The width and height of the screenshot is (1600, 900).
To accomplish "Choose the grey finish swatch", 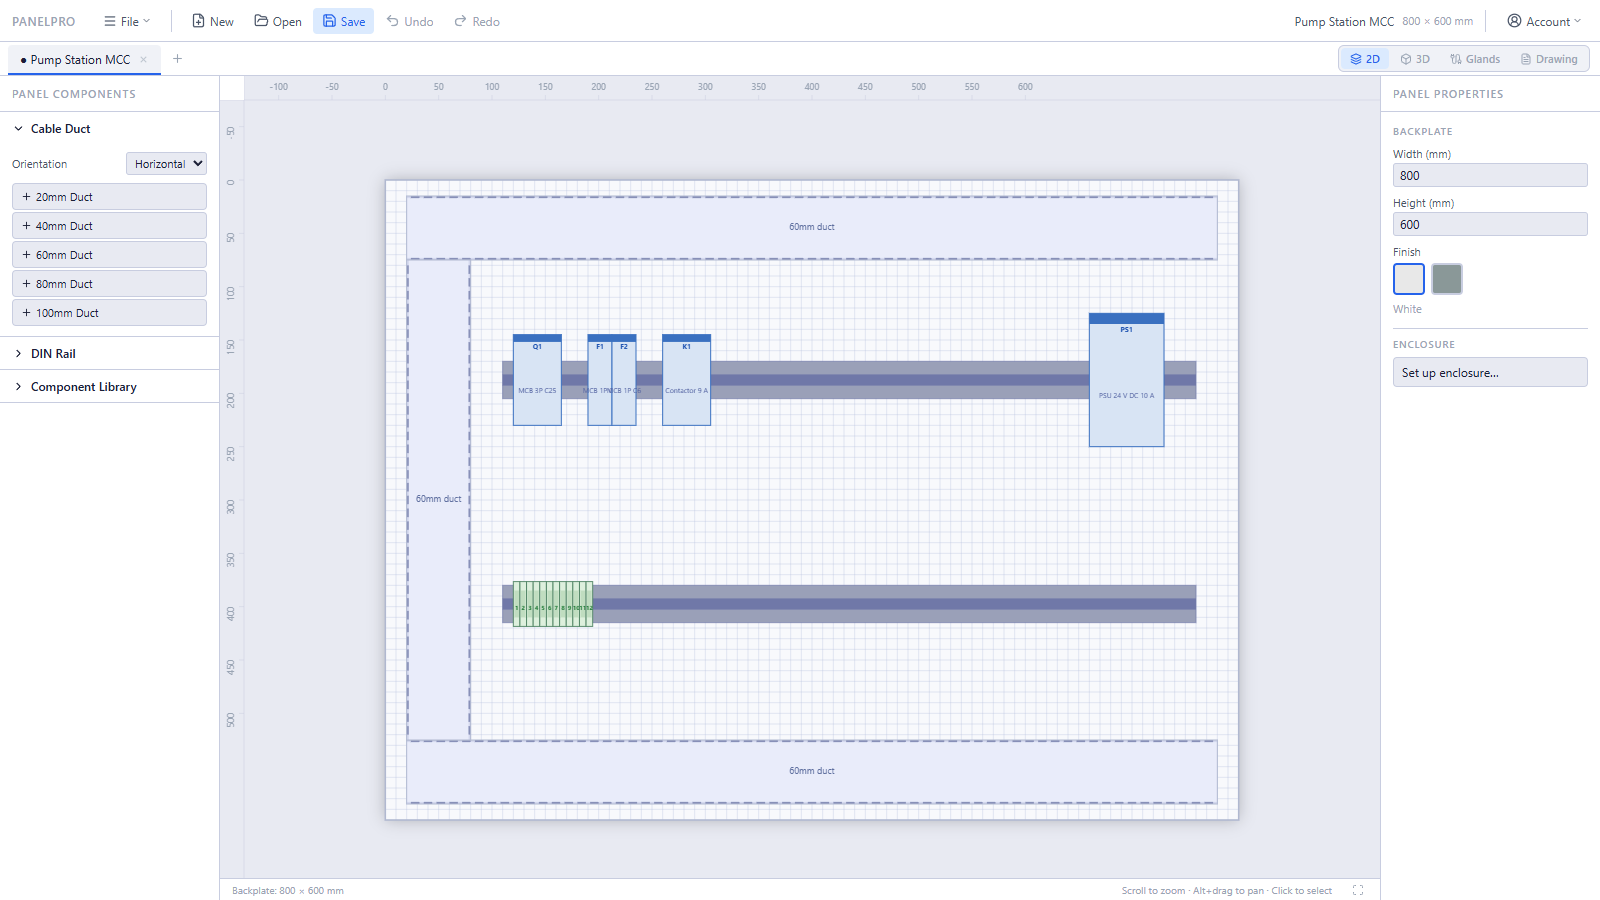I will (1447, 279).
